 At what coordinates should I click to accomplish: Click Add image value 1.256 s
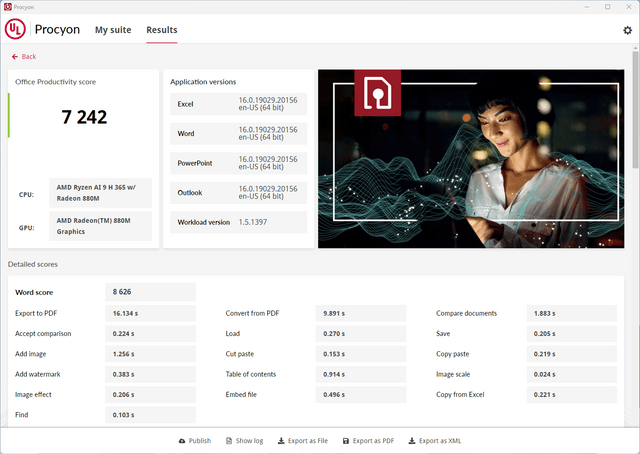pyautogui.click(x=151, y=354)
